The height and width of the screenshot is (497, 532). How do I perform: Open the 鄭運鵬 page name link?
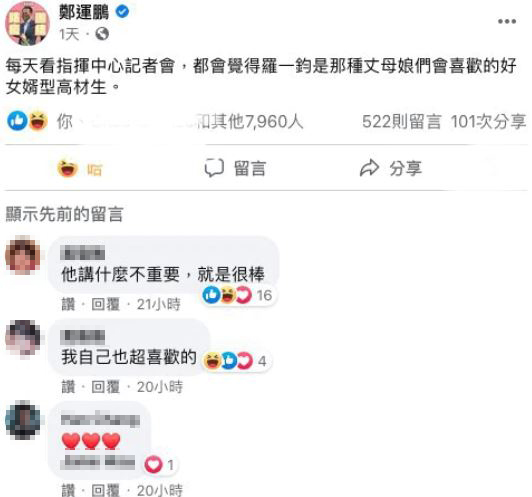click(x=84, y=12)
